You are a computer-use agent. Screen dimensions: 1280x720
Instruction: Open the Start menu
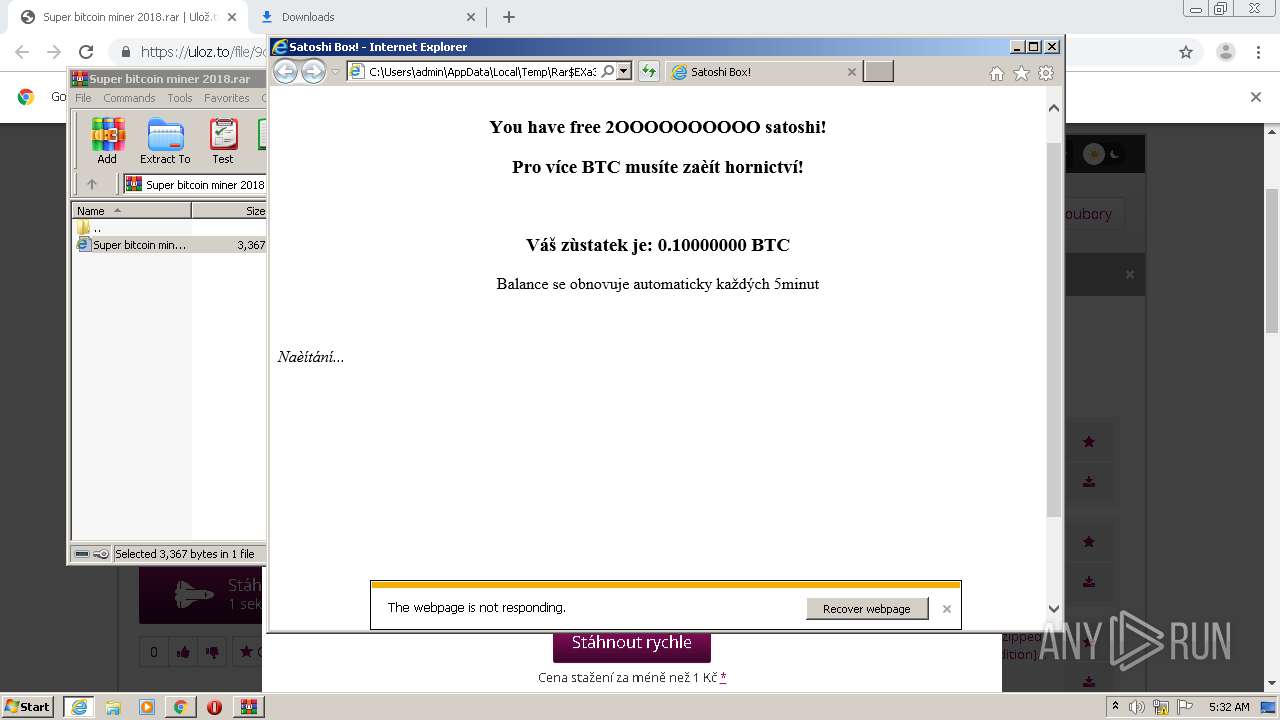(27, 706)
